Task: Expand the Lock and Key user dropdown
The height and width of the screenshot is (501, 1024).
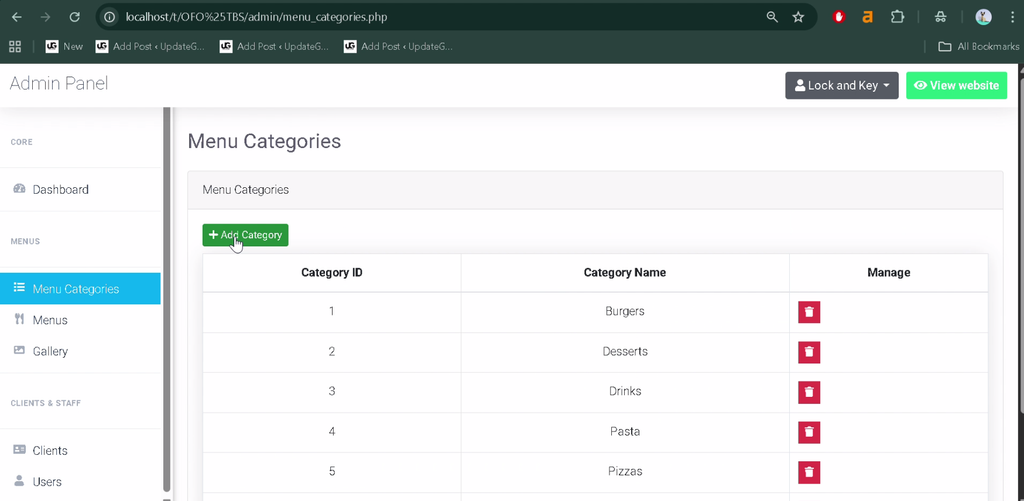Action: pos(842,86)
